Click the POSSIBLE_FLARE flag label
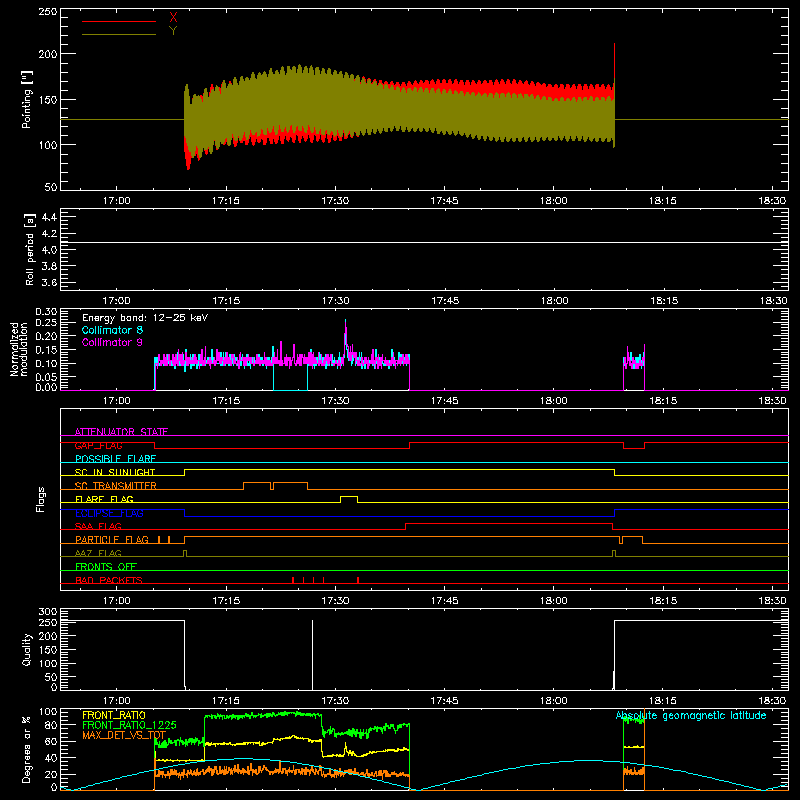Screen dimensions: 800x800 pyautogui.click(x=115, y=459)
